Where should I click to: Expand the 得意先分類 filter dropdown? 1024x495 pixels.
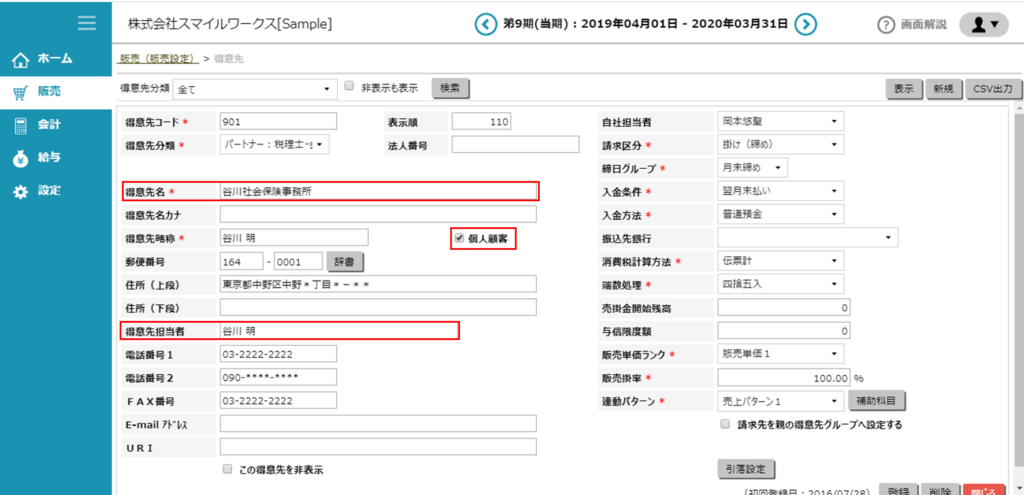tap(254, 89)
